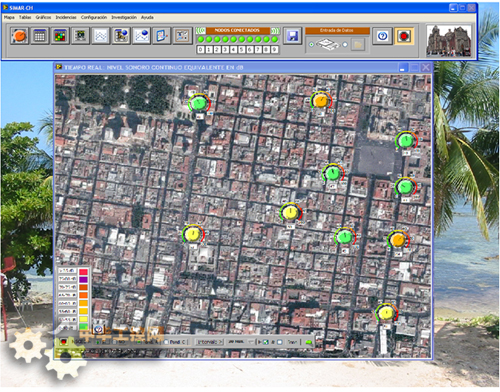
Task: Click the network nodes diagram toolbar icon
Action: (x=182, y=36)
